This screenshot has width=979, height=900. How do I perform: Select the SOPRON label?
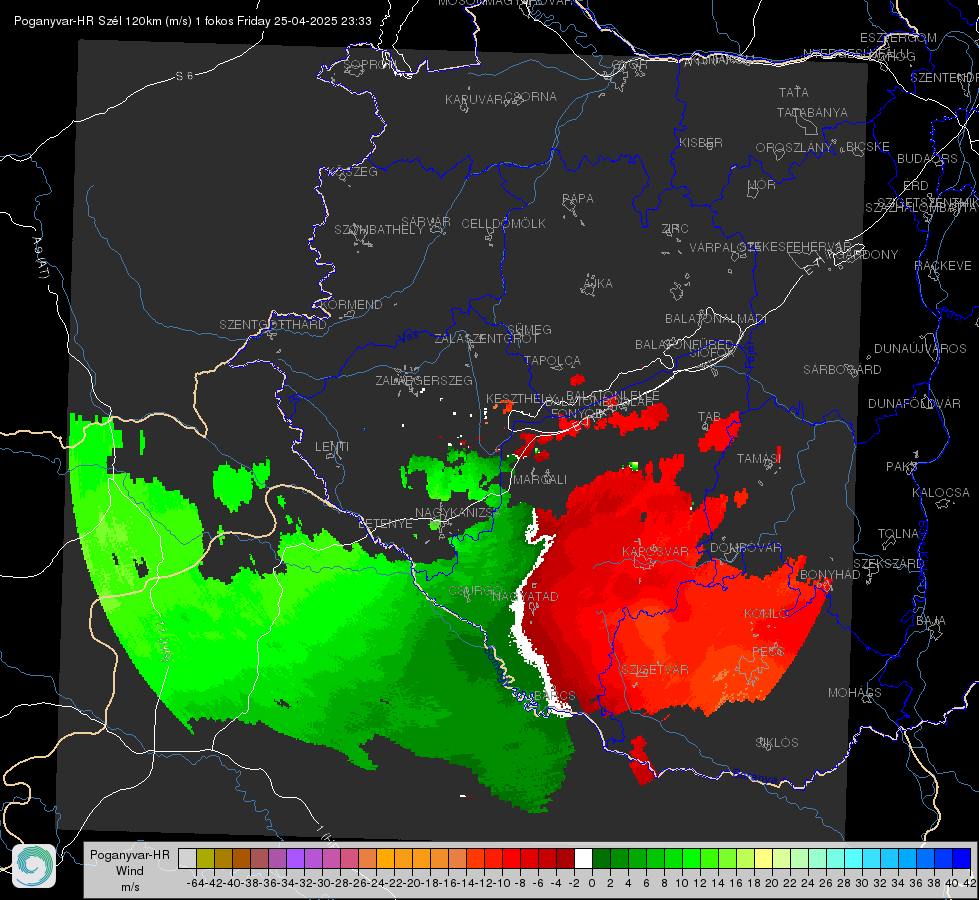tap(368, 64)
